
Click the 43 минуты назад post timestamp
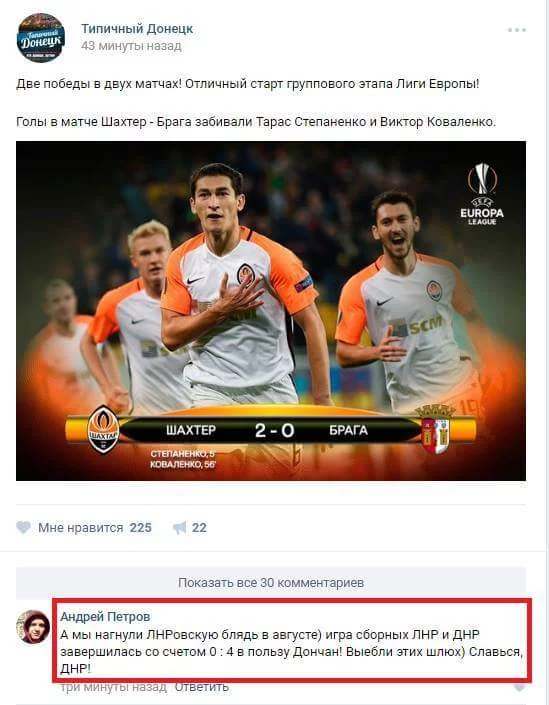point(131,46)
